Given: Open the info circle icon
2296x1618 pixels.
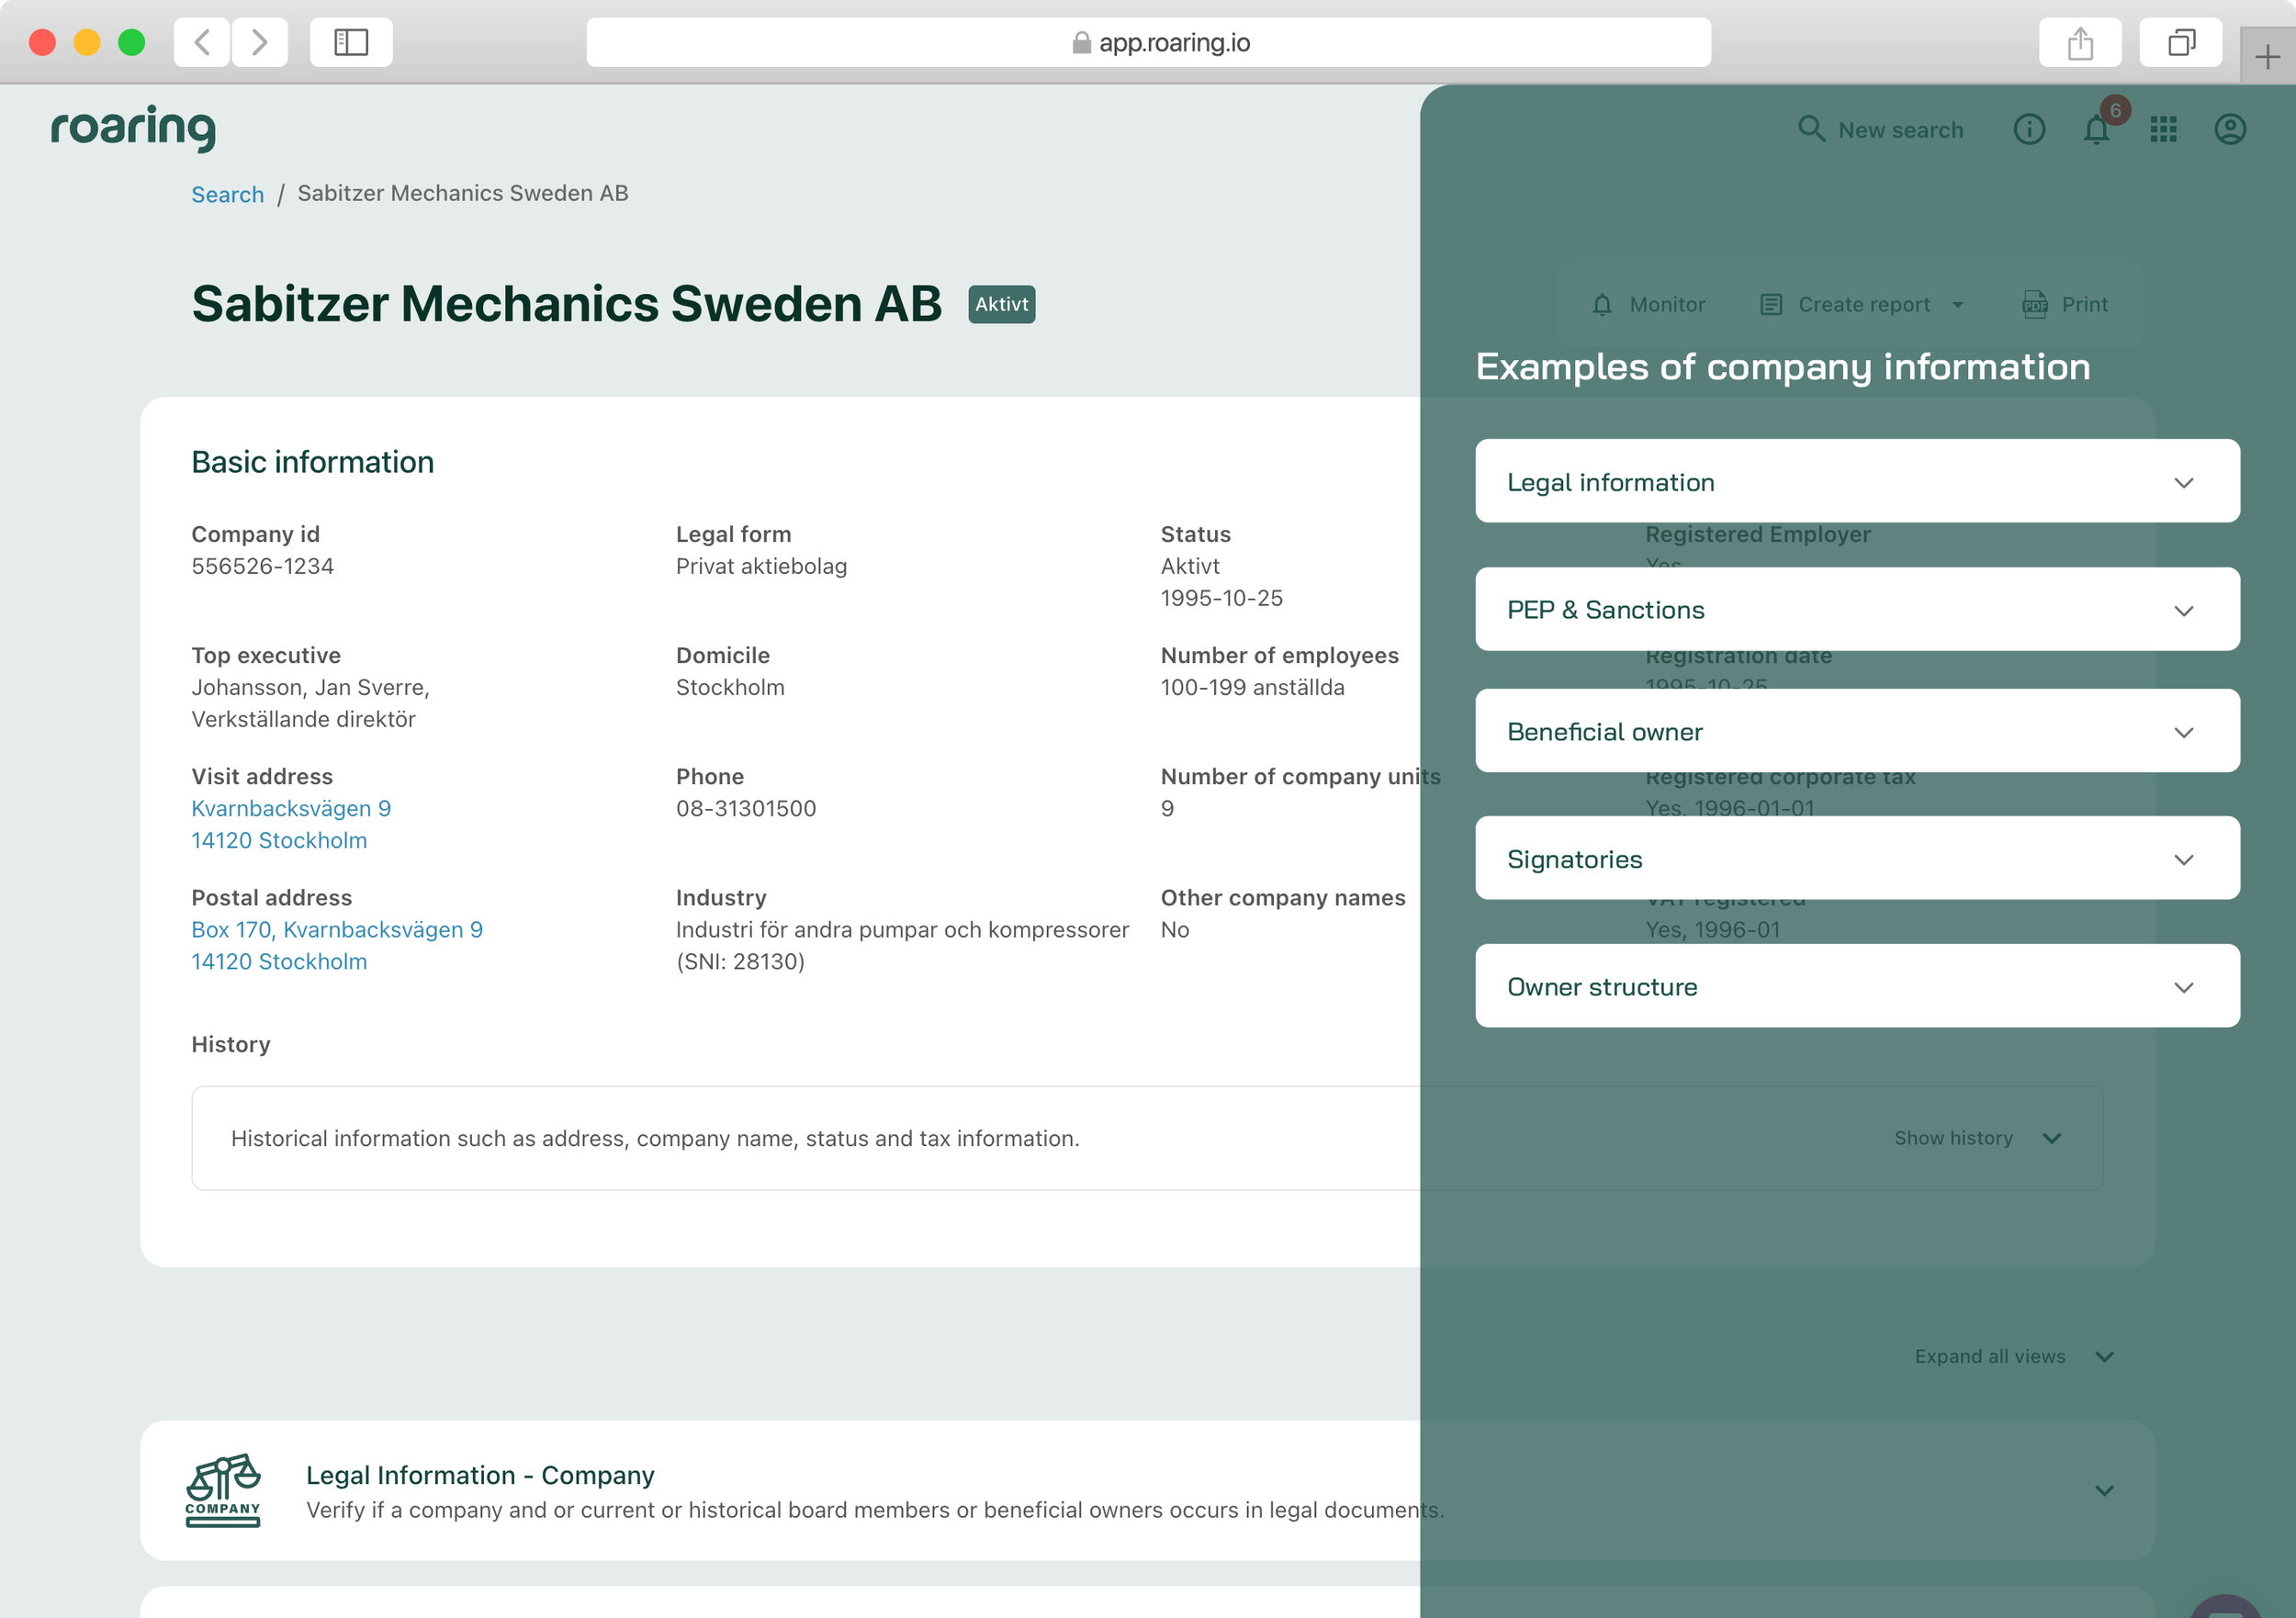Looking at the screenshot, I should pyautogui.click(x=2029, y=130).
